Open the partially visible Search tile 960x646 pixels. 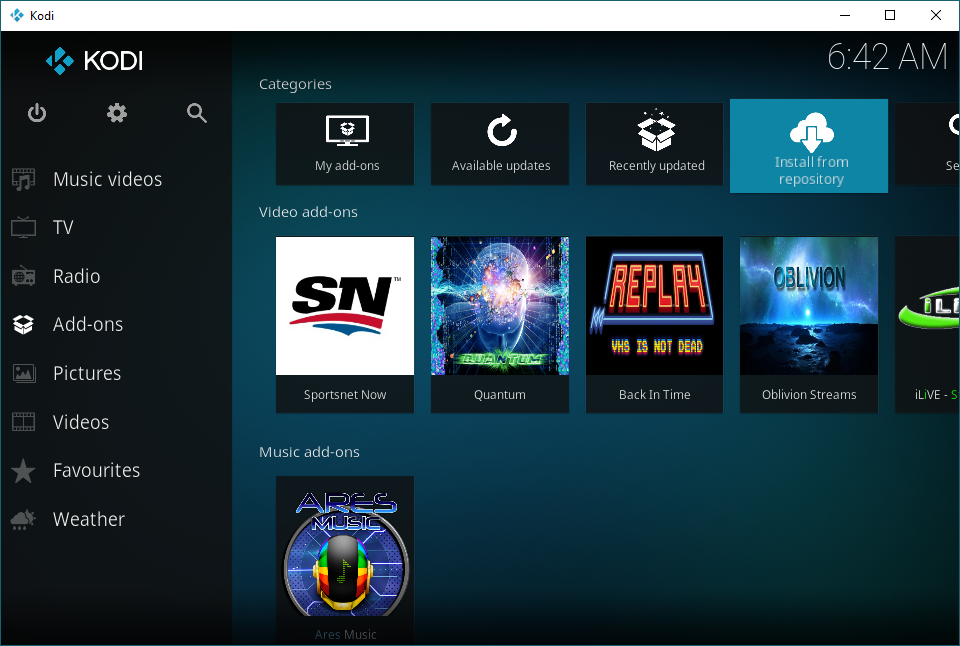point(927,144)
